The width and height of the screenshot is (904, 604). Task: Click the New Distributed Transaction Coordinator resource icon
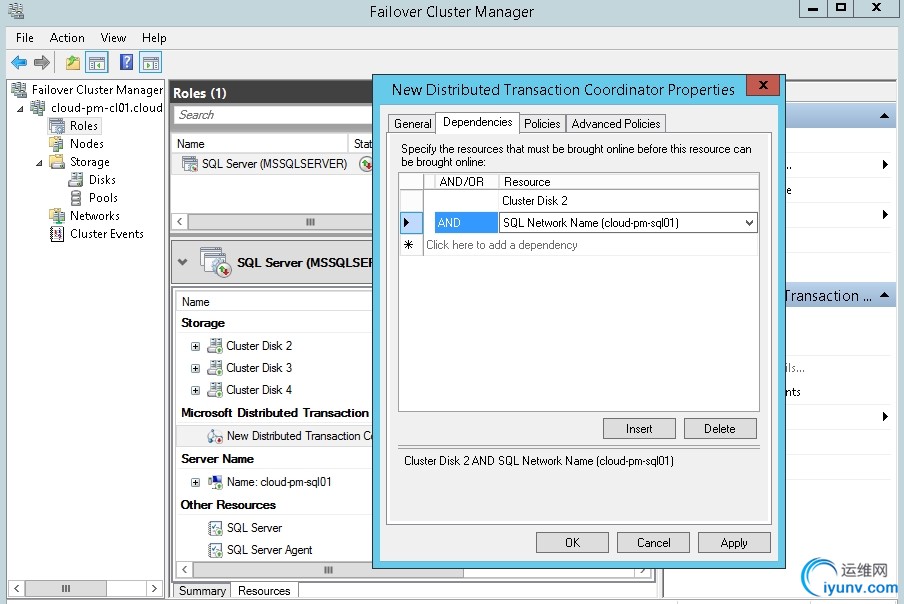215,436
